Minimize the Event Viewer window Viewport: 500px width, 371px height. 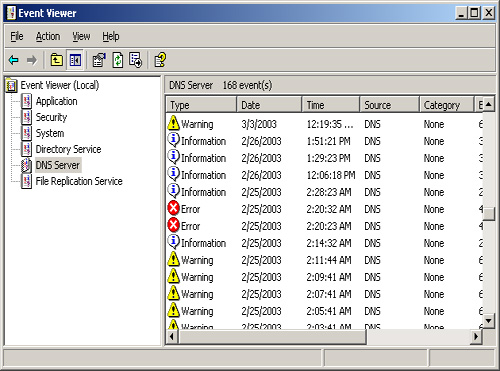click(461, 13)
